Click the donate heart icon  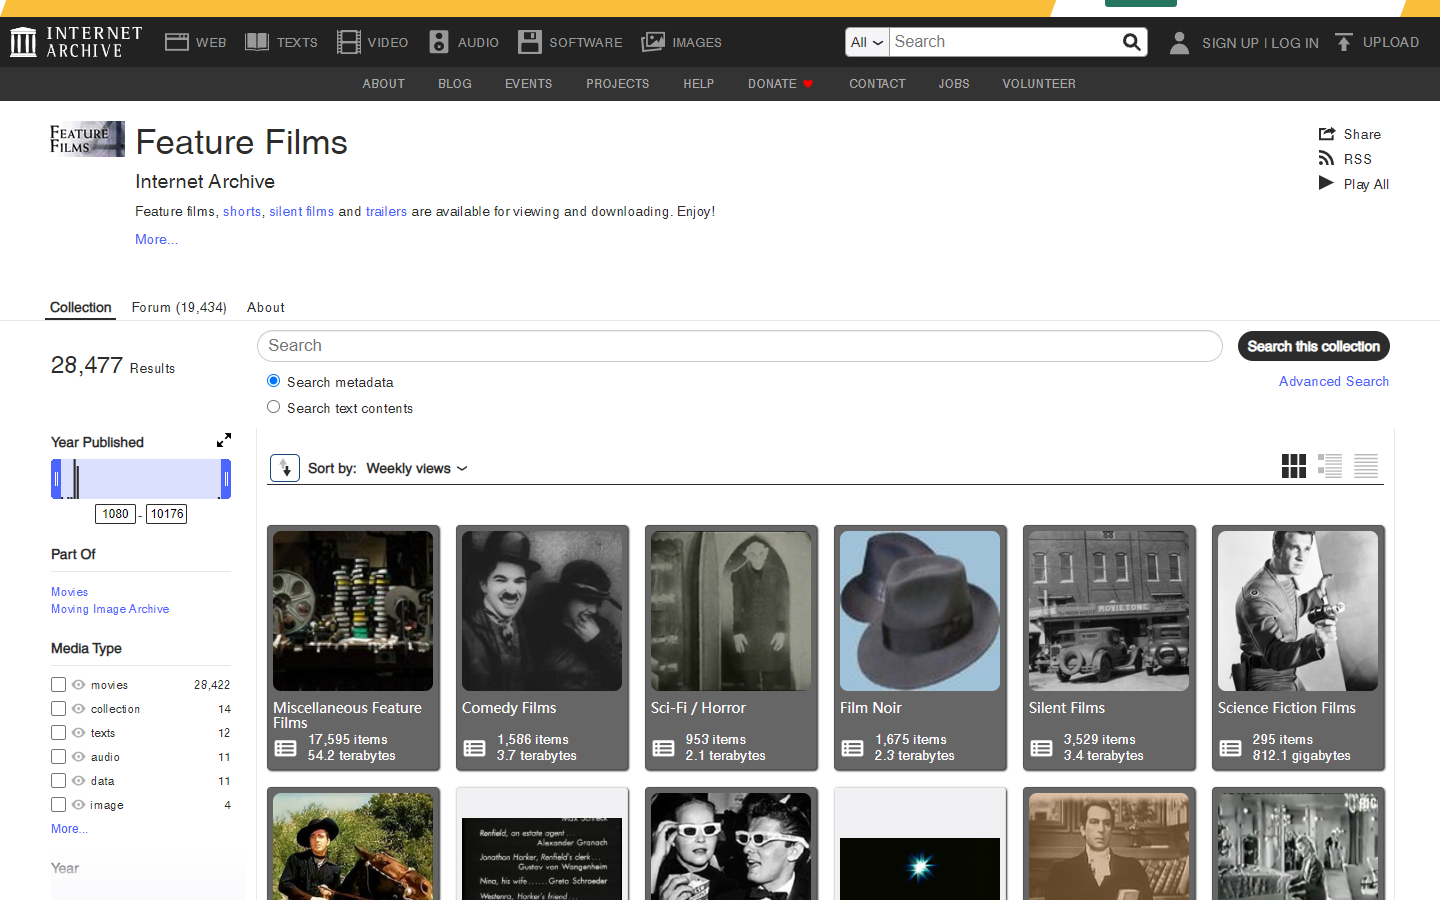click(808, 84)
